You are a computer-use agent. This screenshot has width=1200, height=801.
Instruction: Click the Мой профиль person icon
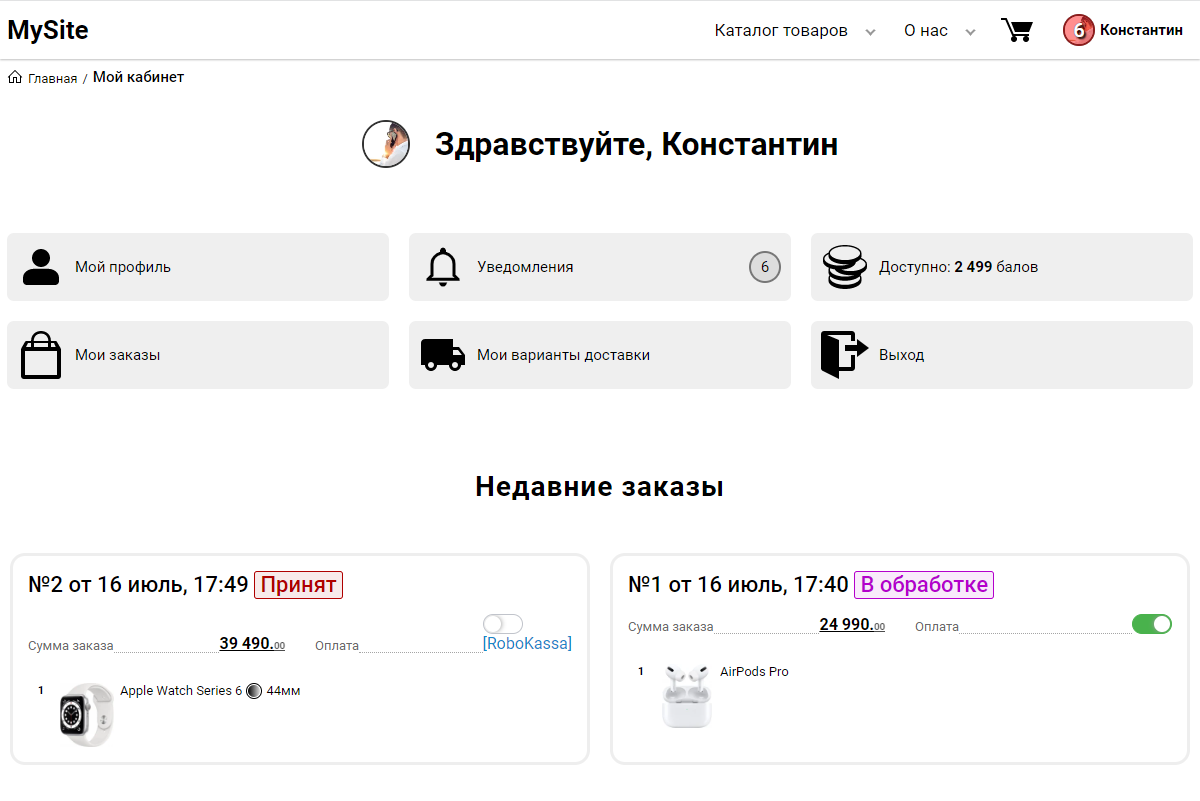[x=40, y=266]
